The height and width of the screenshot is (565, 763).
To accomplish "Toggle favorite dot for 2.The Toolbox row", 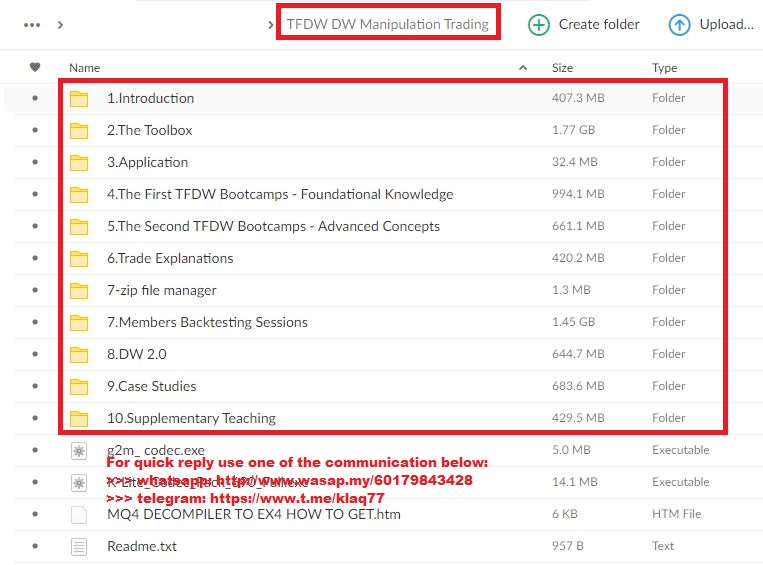I will [x=35, y=130].
